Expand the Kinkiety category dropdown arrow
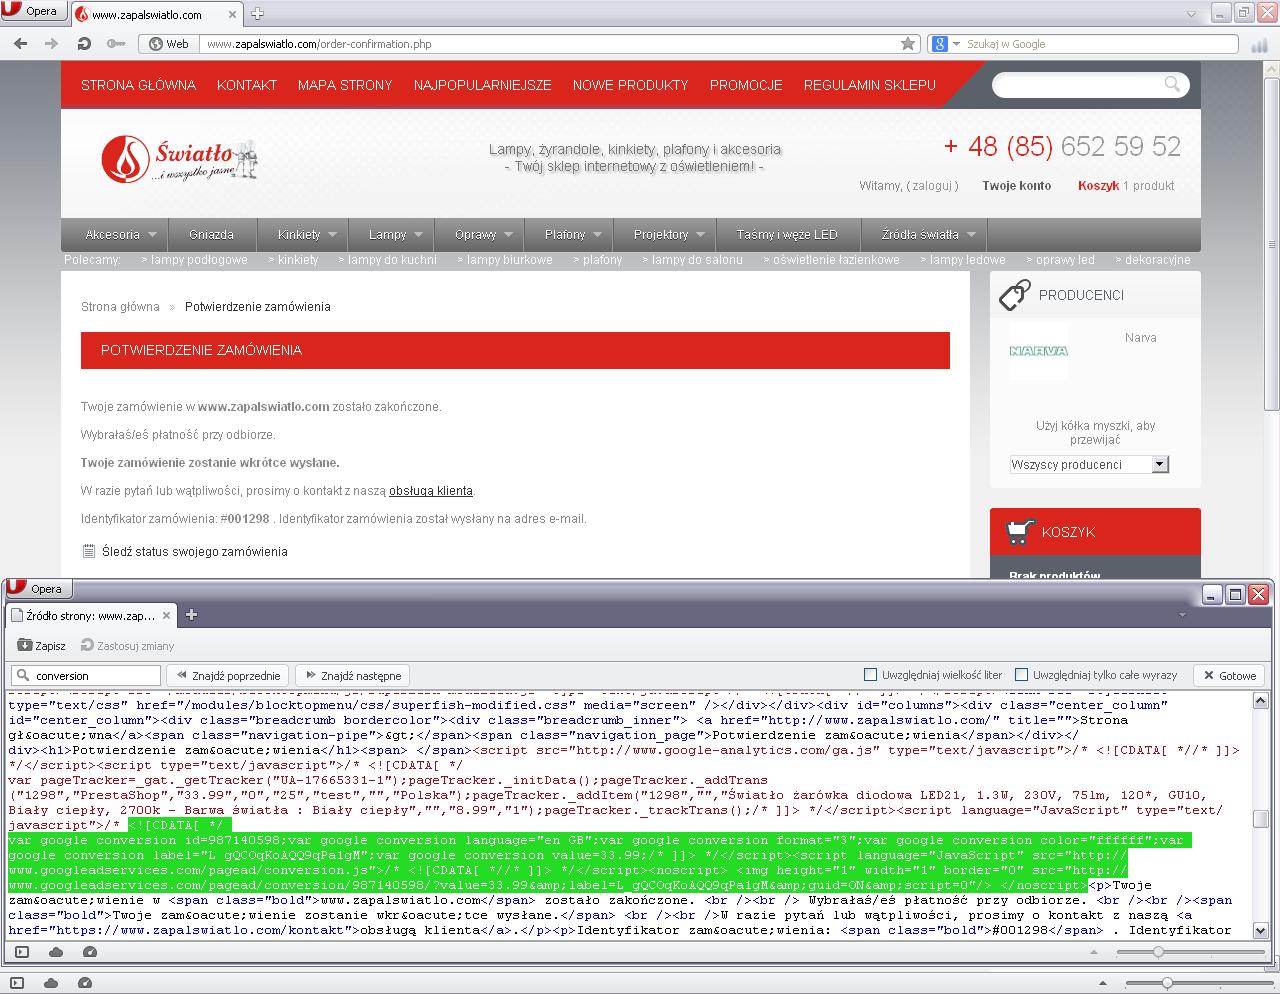1280x994 pixels. click(x=332, y=235)
